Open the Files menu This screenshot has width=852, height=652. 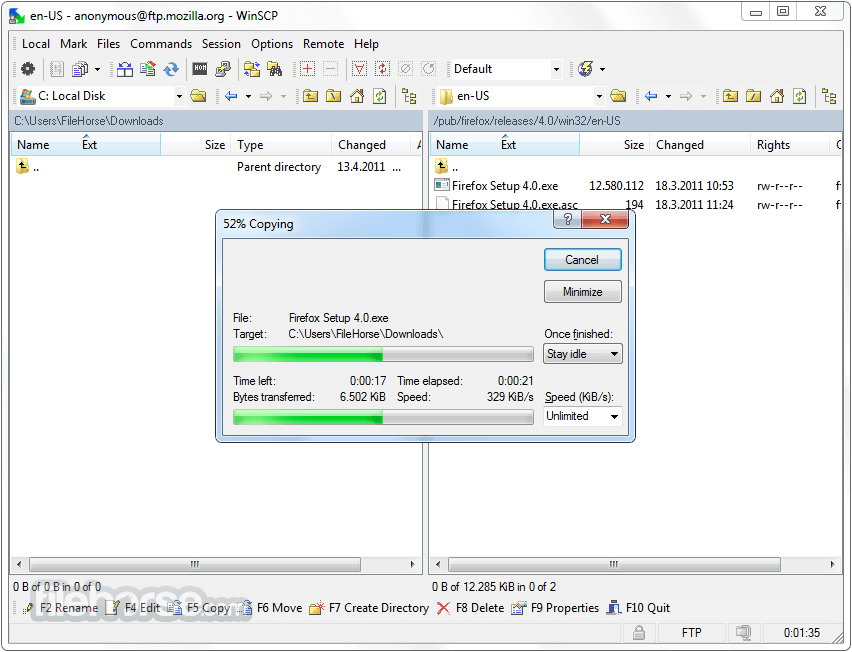[x=109, y=44]
